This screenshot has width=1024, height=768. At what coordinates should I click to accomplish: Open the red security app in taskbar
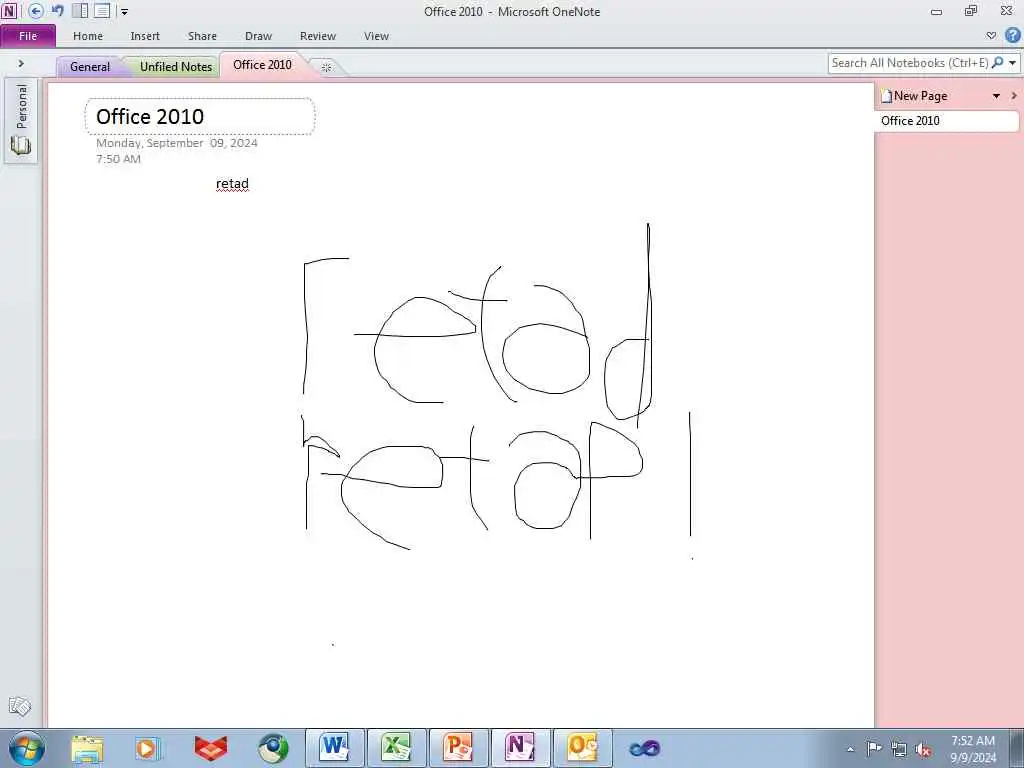point(210,748)
